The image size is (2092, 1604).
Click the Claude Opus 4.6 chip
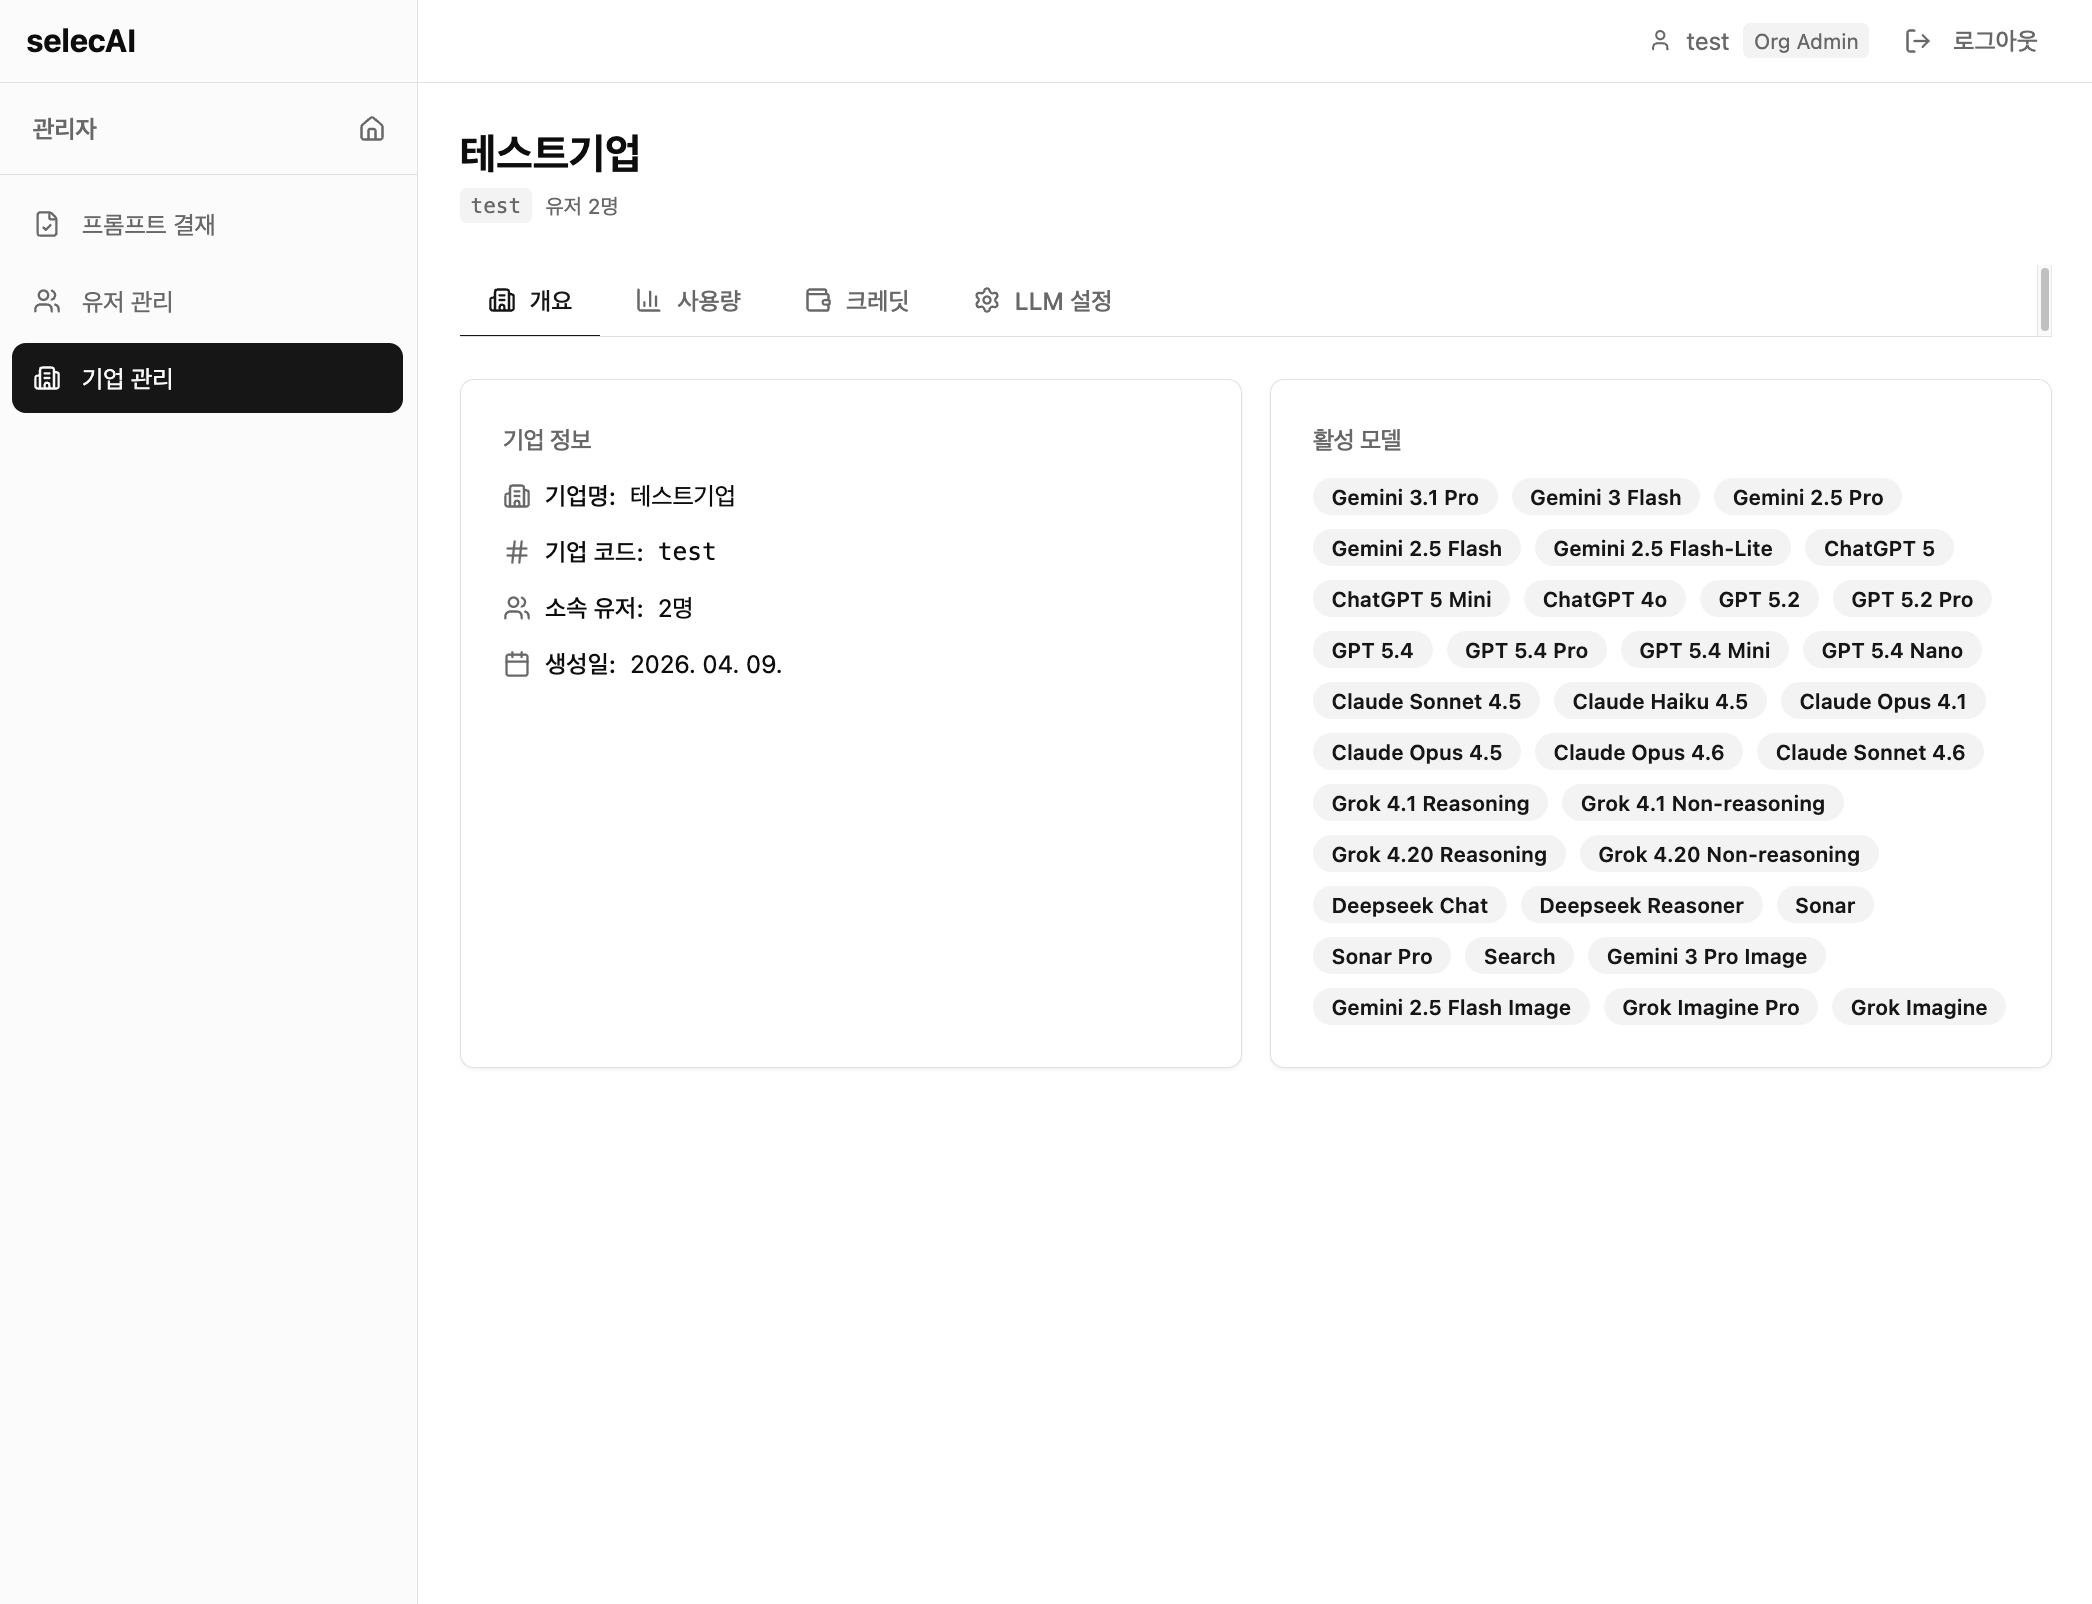1639,752
